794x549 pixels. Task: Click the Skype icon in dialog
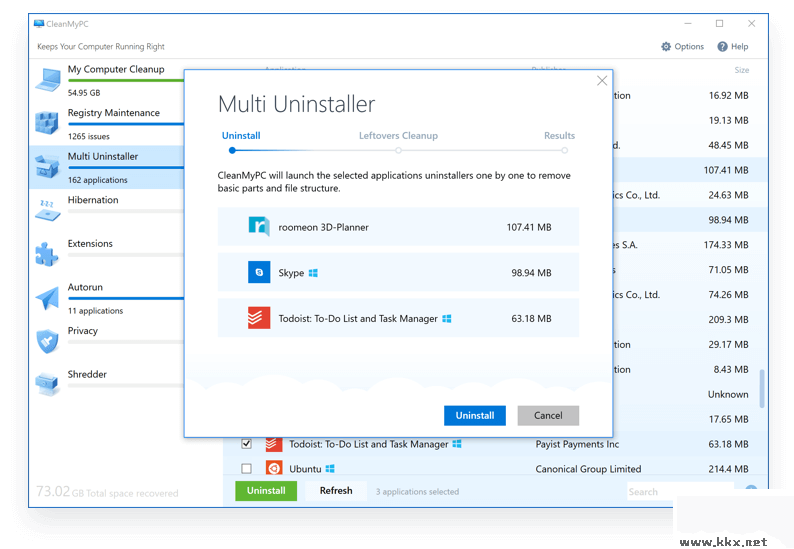(x=259, y=272)
